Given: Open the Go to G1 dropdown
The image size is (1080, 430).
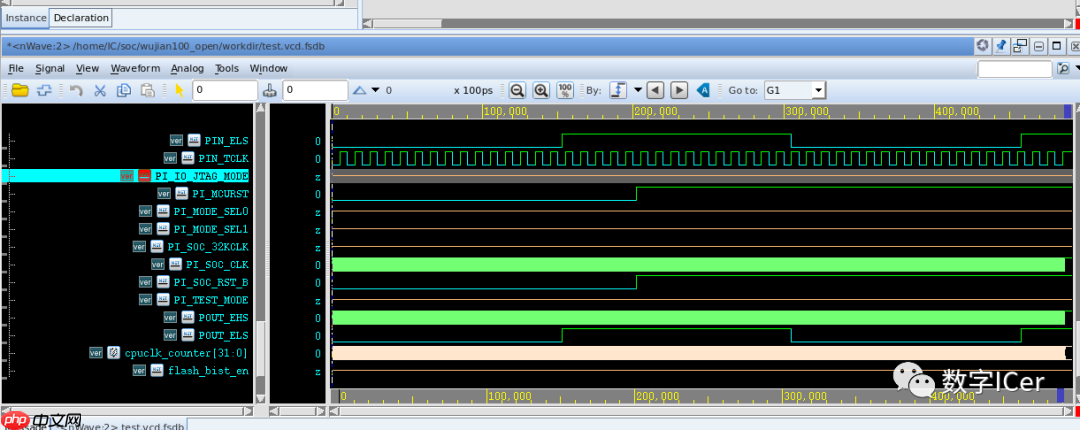Looking at the screenshot, I should coord(818,90).
